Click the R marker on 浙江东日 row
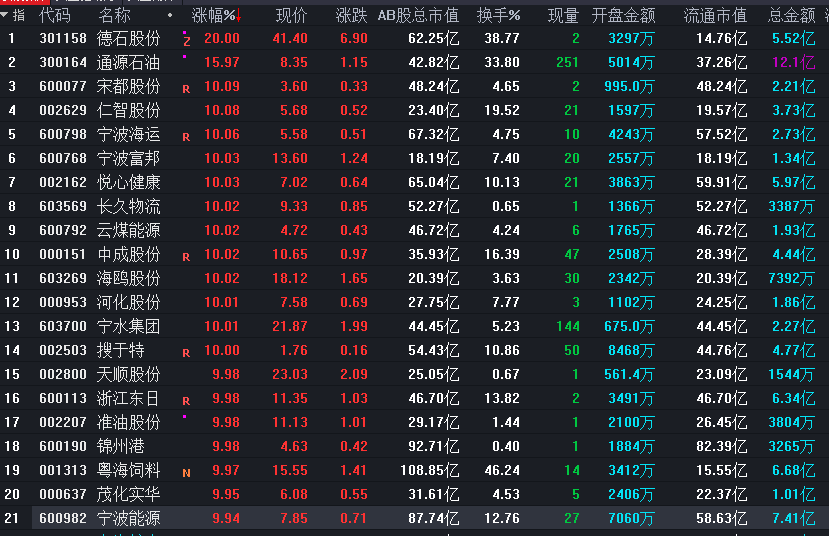 [186, 401]
